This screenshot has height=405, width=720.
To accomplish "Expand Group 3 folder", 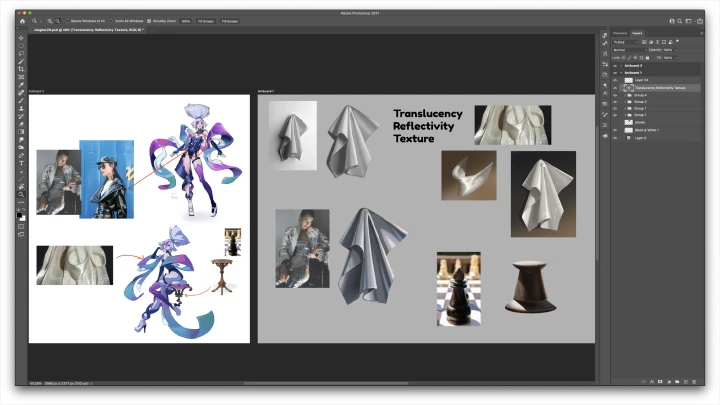I will pyautogui.click(x=625, y=101).
